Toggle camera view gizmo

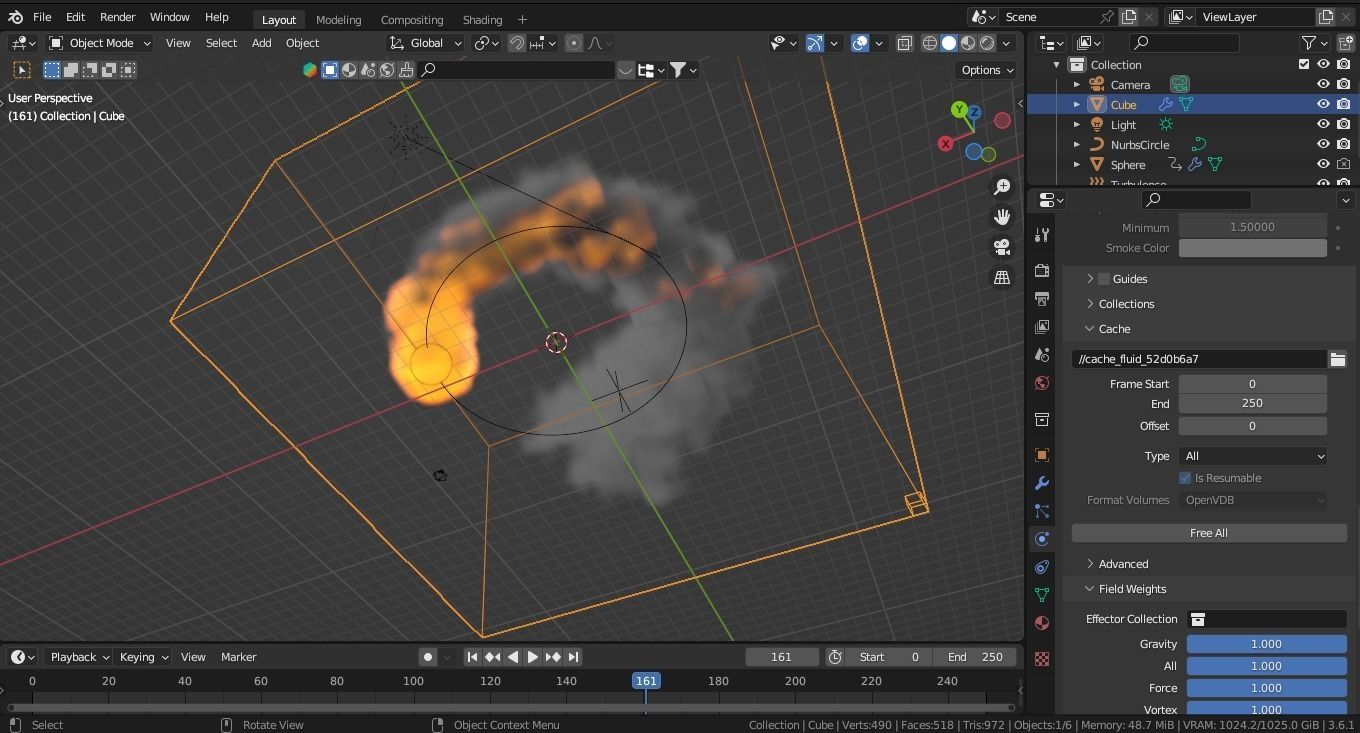click(1002, 247)
